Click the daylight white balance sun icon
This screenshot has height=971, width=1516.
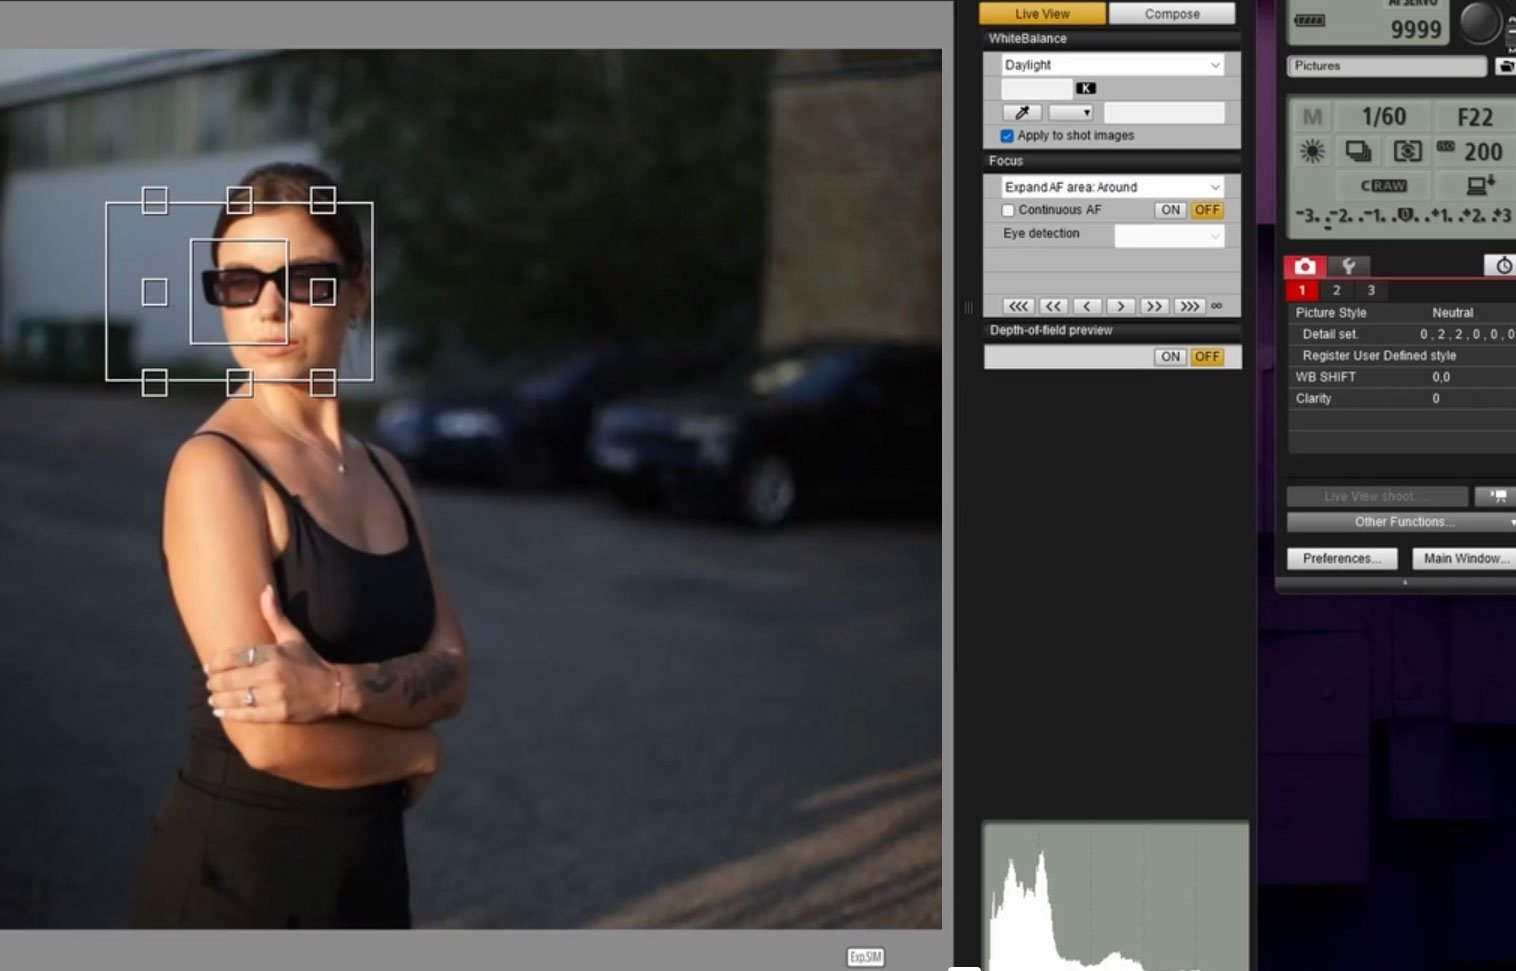(x=1312, y=152)
